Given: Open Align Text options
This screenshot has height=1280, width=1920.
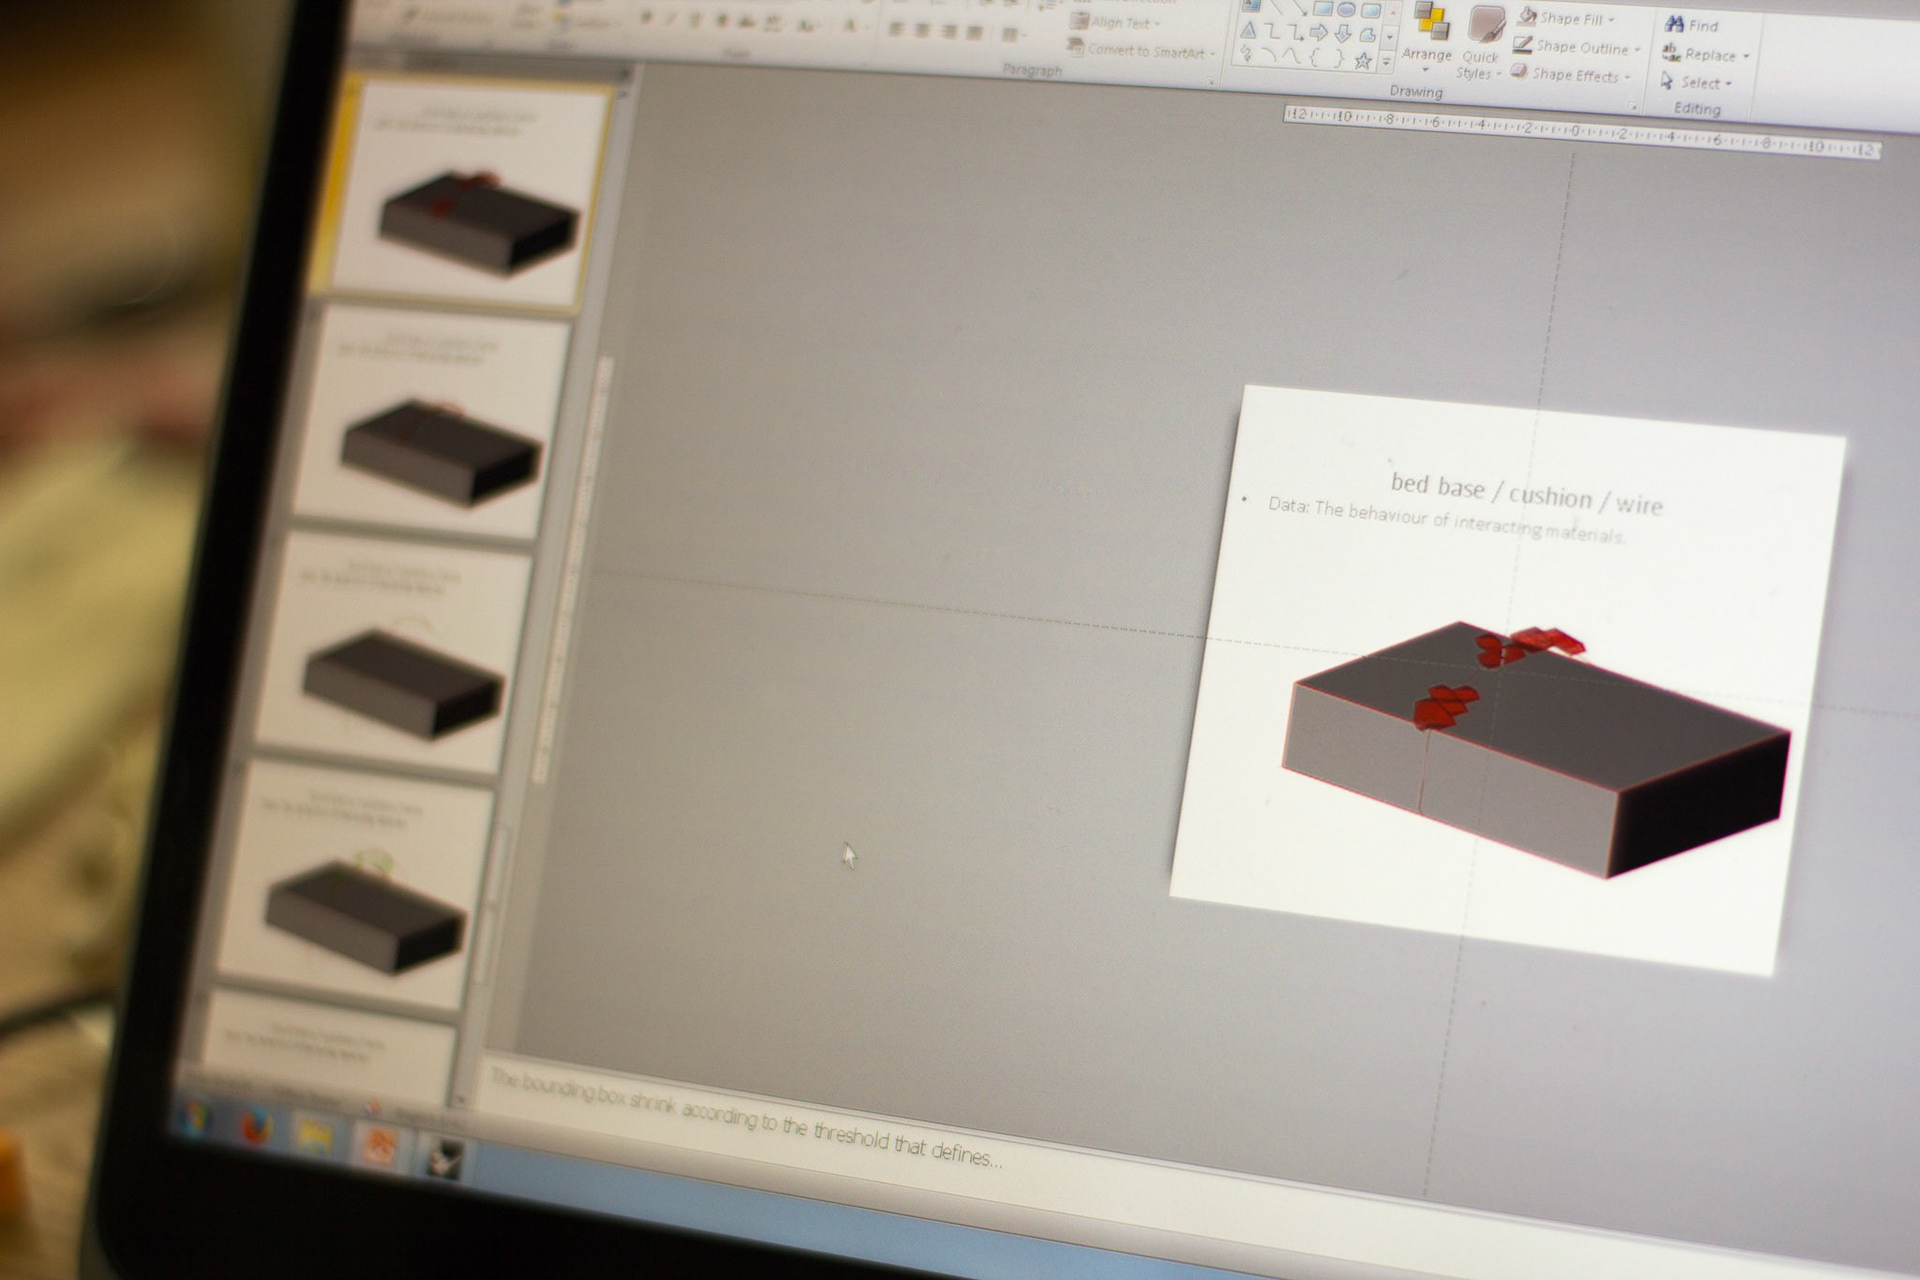Looking at the screenshot, I should tap(1115, 22).
